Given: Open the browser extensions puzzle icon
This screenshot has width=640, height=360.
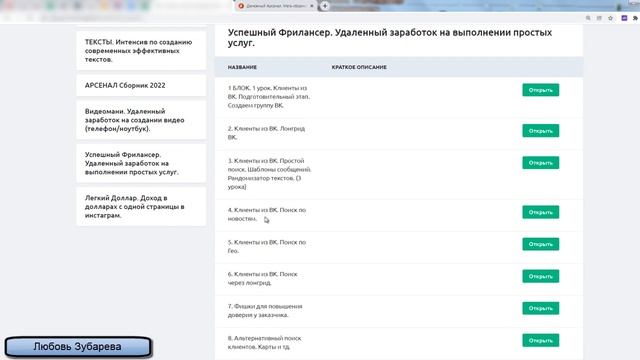Looking at the screenshot, I should 636,18.
